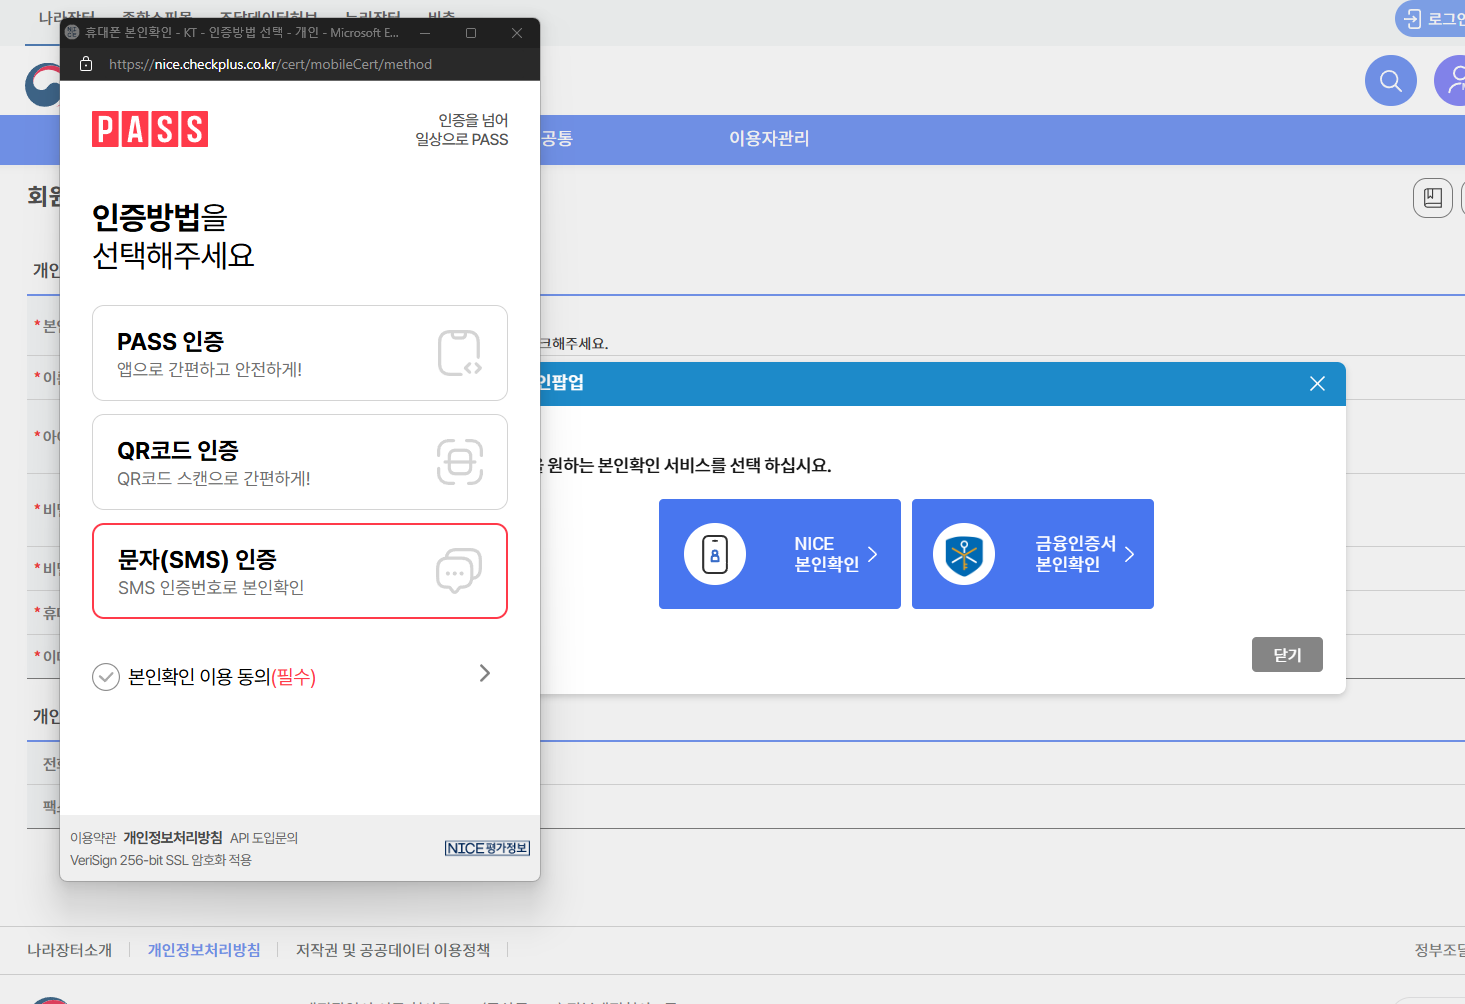1465x1004 pixels.
Task: Select SMS text message authentication
Action: [300, 571]
